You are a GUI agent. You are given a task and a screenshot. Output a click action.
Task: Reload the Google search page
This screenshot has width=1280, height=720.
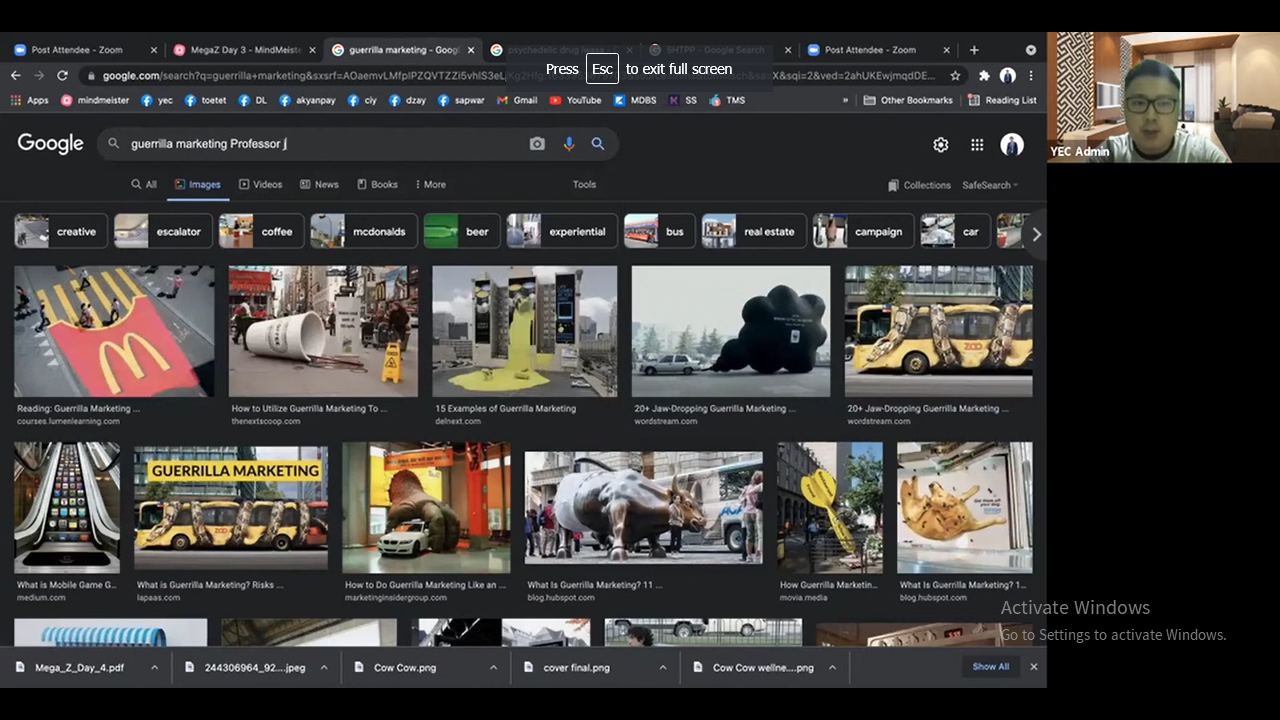click(x=62, y=75)
